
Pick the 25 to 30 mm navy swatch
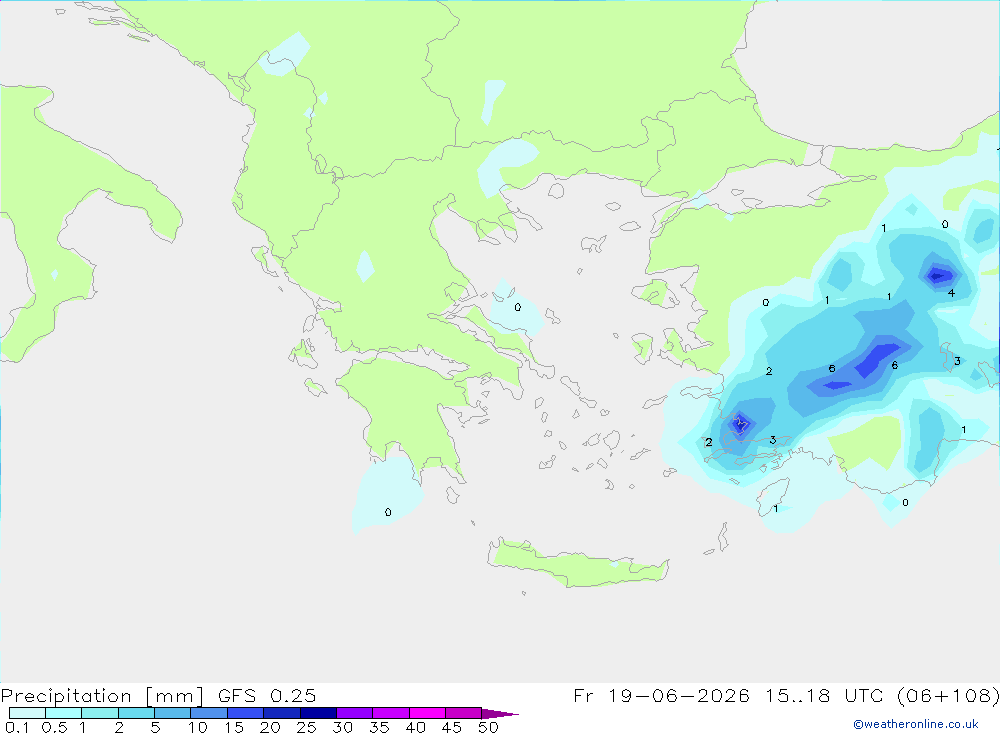[x=318, y=713]
